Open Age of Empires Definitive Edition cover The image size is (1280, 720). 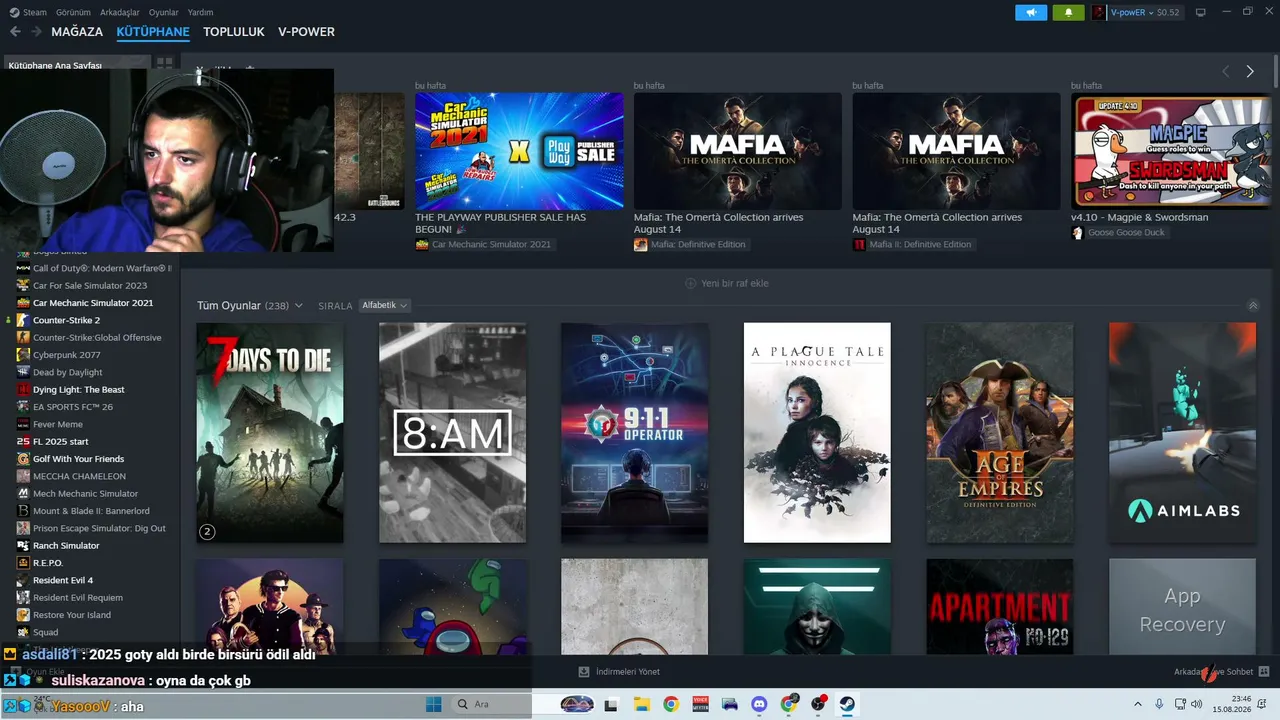coord(1000,433)
